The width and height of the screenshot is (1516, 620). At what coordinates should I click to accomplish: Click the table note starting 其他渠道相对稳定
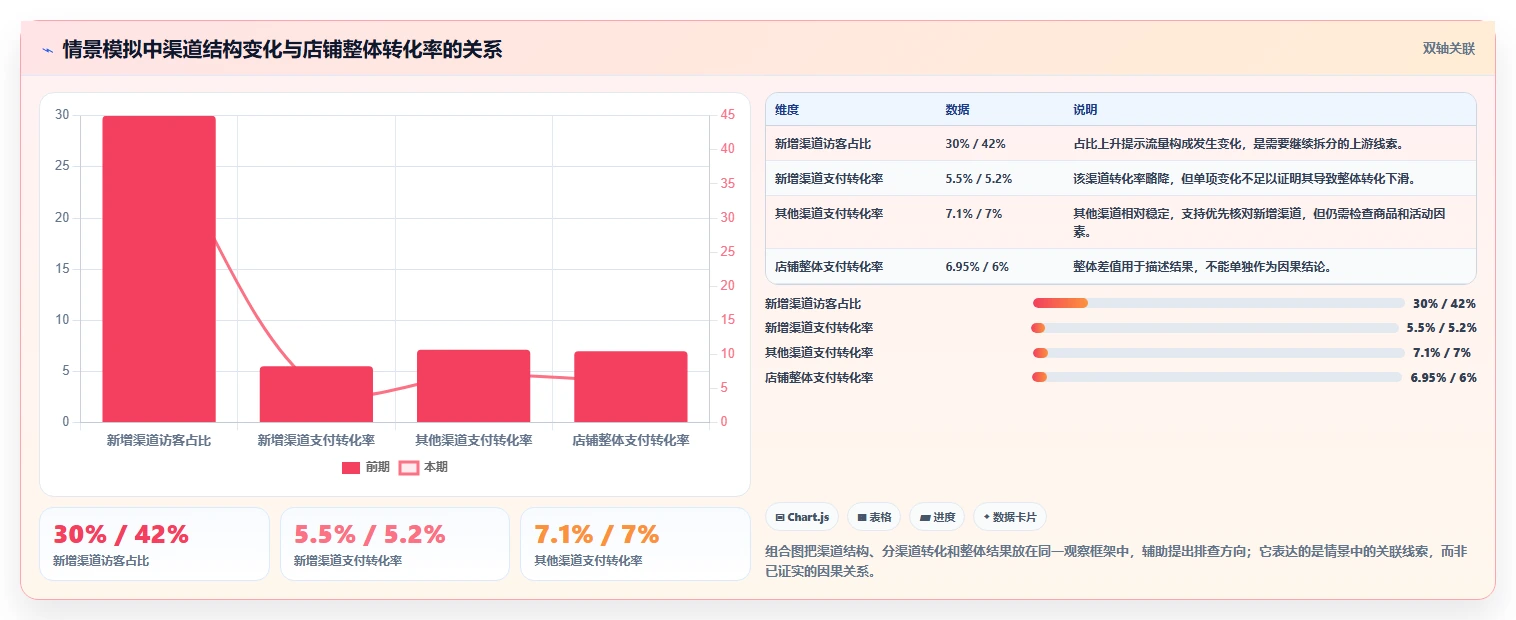1260,222
